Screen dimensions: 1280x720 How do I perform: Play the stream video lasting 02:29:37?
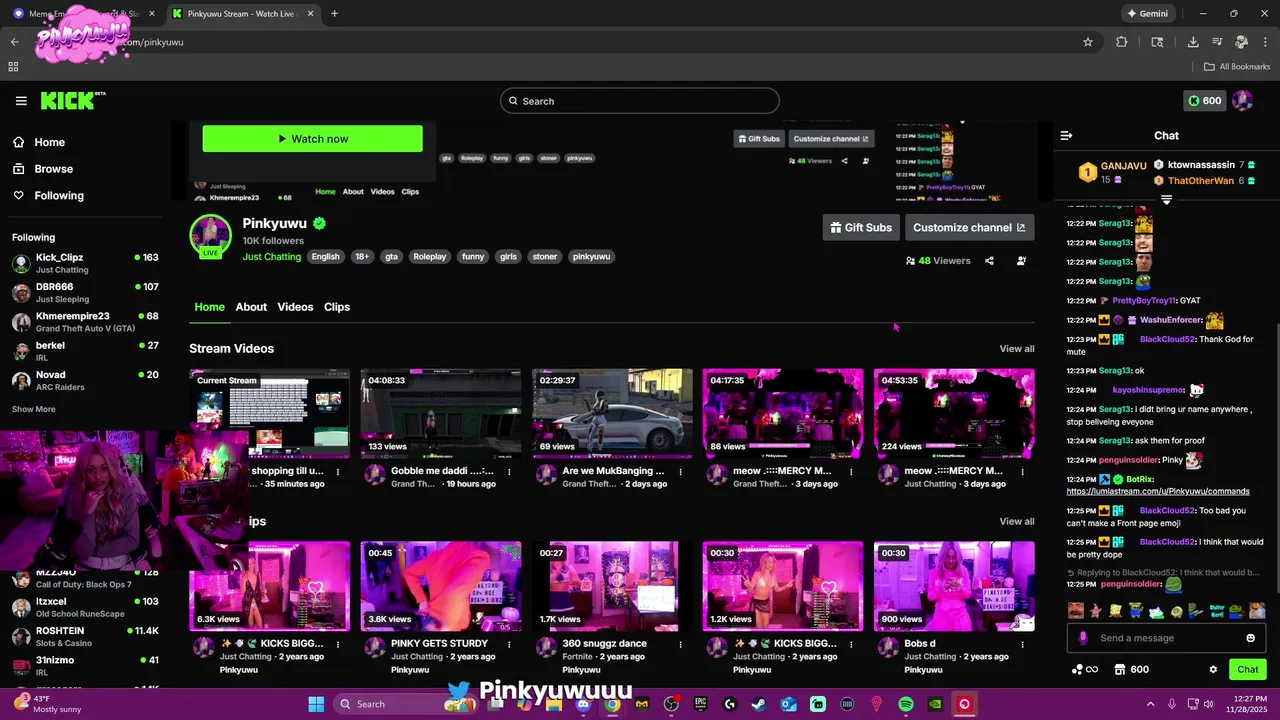coord(612,414)
